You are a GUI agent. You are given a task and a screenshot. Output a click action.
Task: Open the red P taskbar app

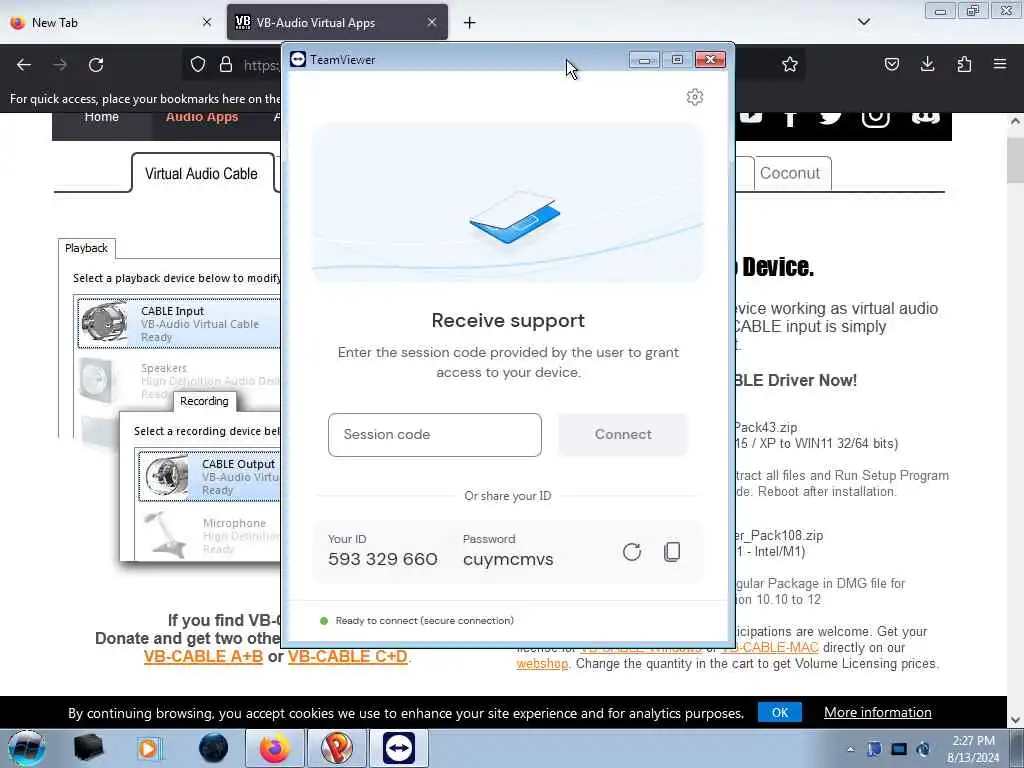(337, 748)
